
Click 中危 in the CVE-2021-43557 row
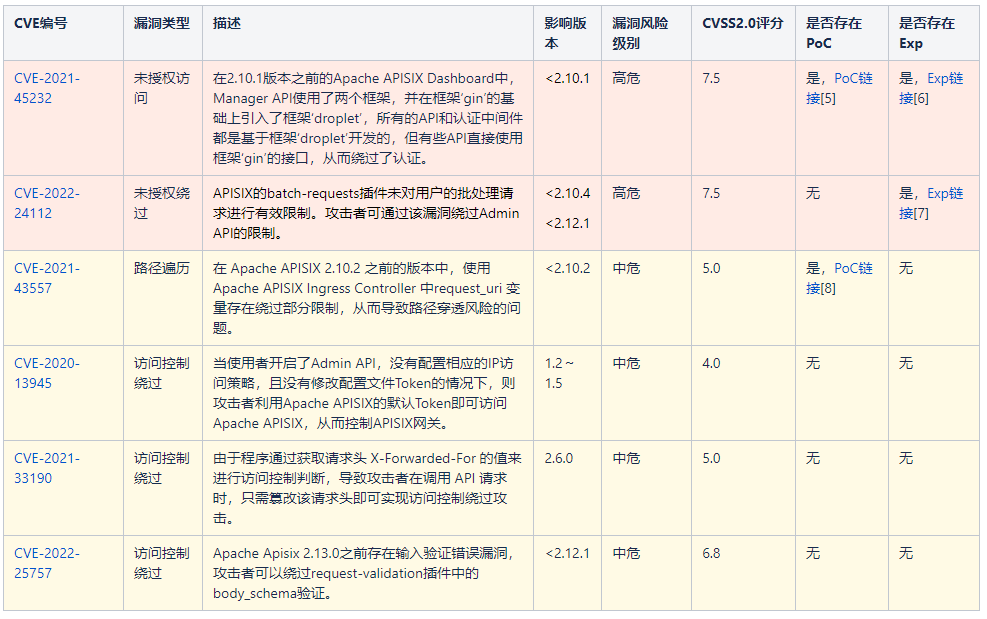click(x=626, y=269)
